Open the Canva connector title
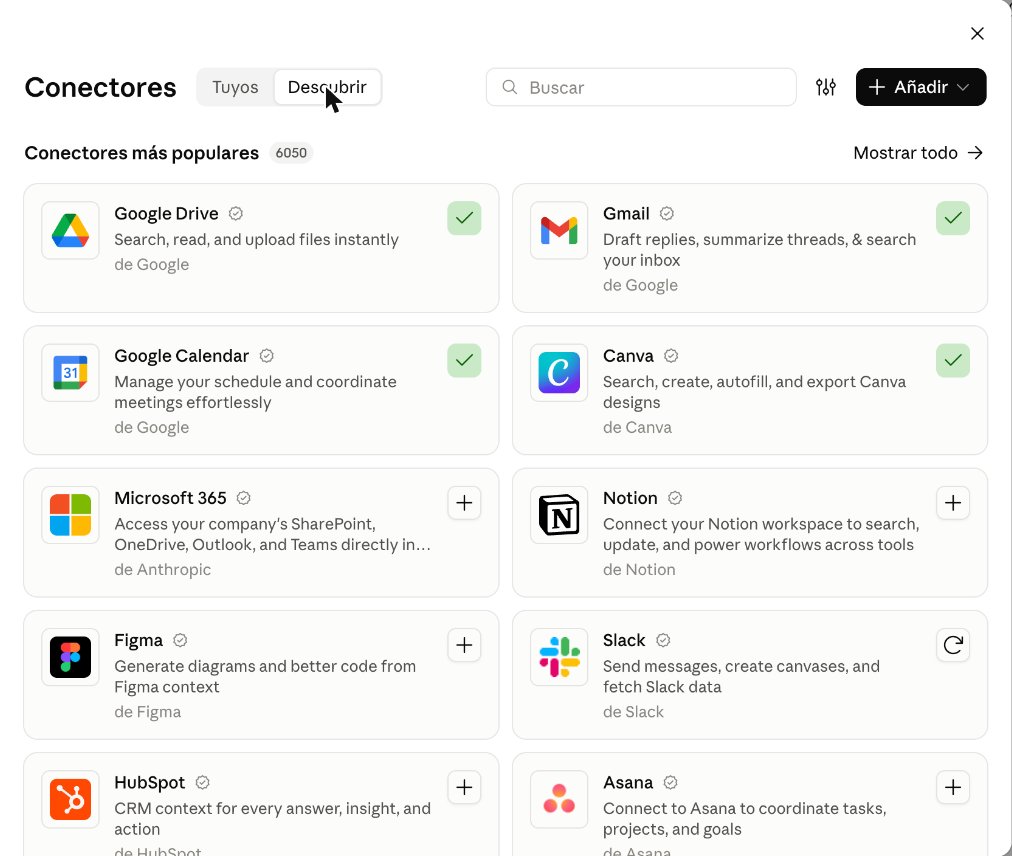The height and width of the screenshot is (856, 1012). [x=628, y=356]
